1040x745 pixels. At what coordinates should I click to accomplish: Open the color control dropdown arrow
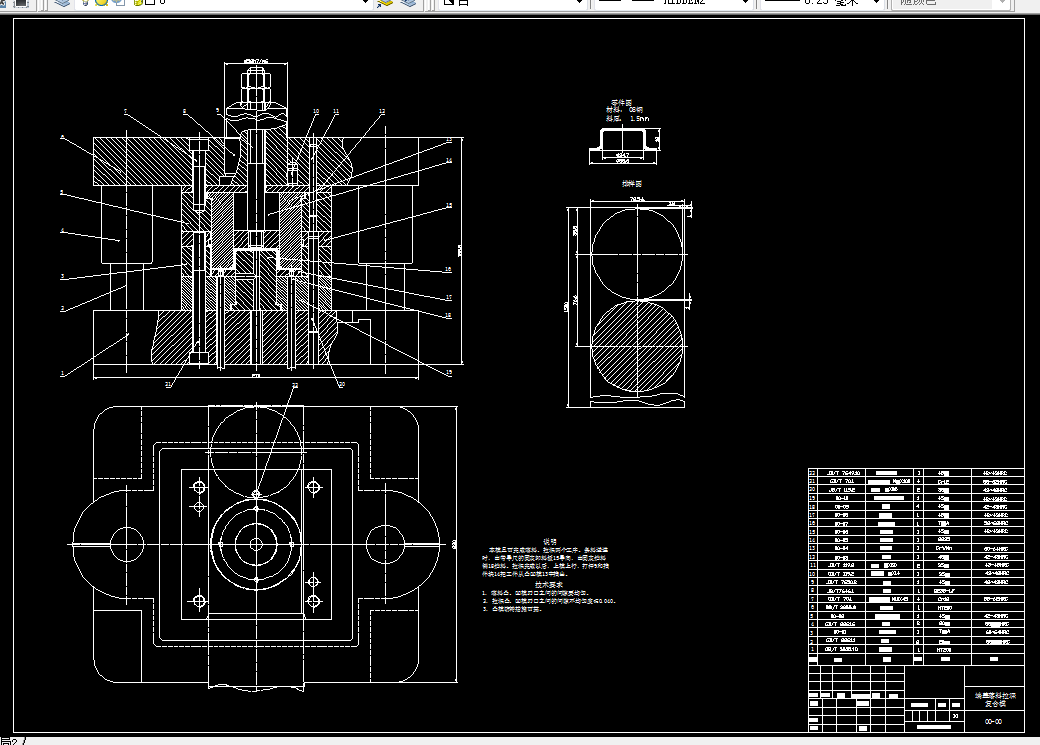[x=579, y=3]
